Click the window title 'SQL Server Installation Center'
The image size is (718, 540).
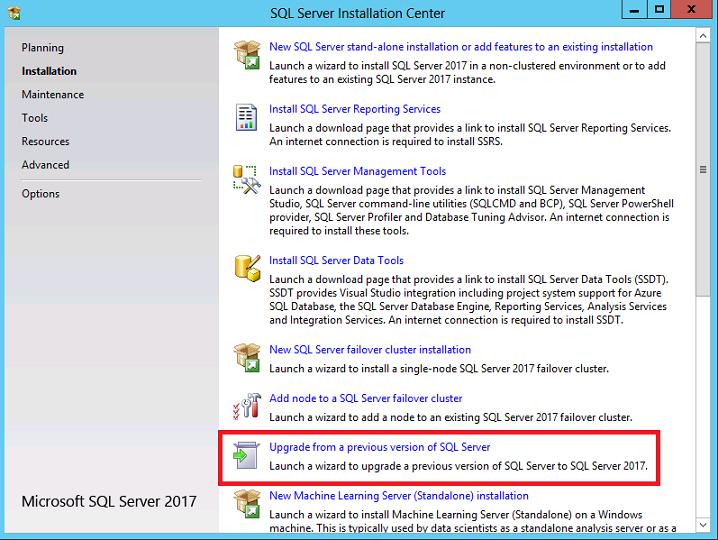pyautogui.click(x=357, y=13)
